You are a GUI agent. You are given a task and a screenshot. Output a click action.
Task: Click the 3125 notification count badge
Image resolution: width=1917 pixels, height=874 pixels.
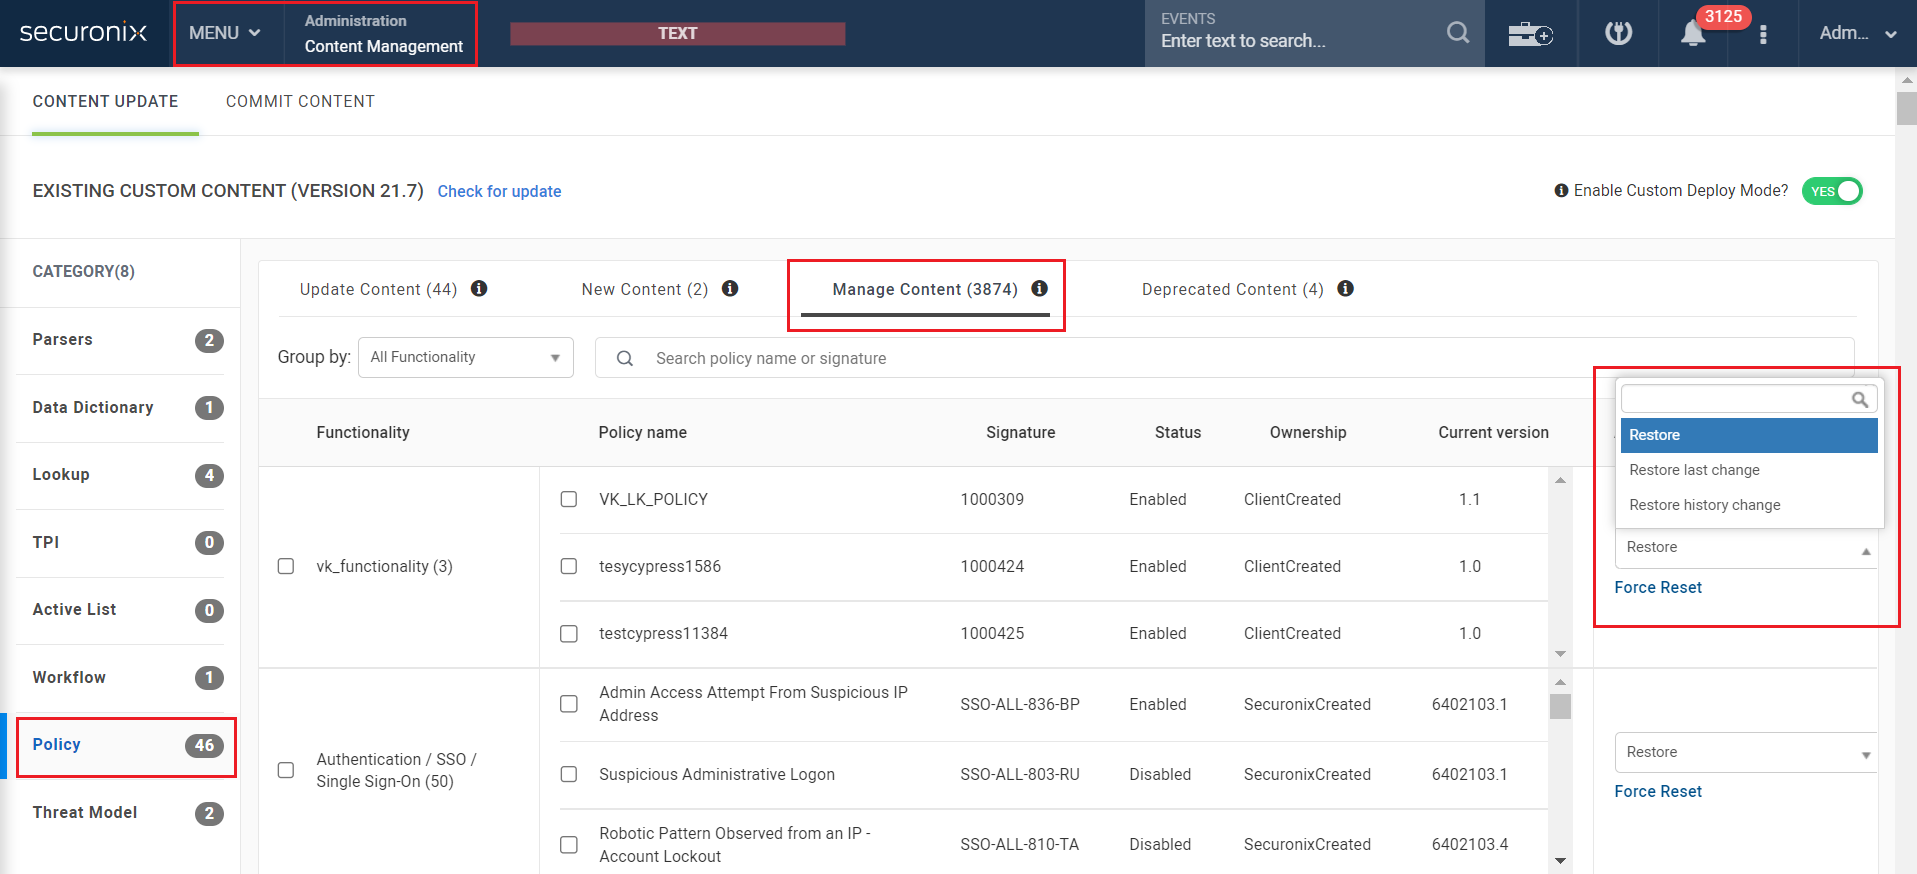pyautogui.click(x=1723, y=16)
